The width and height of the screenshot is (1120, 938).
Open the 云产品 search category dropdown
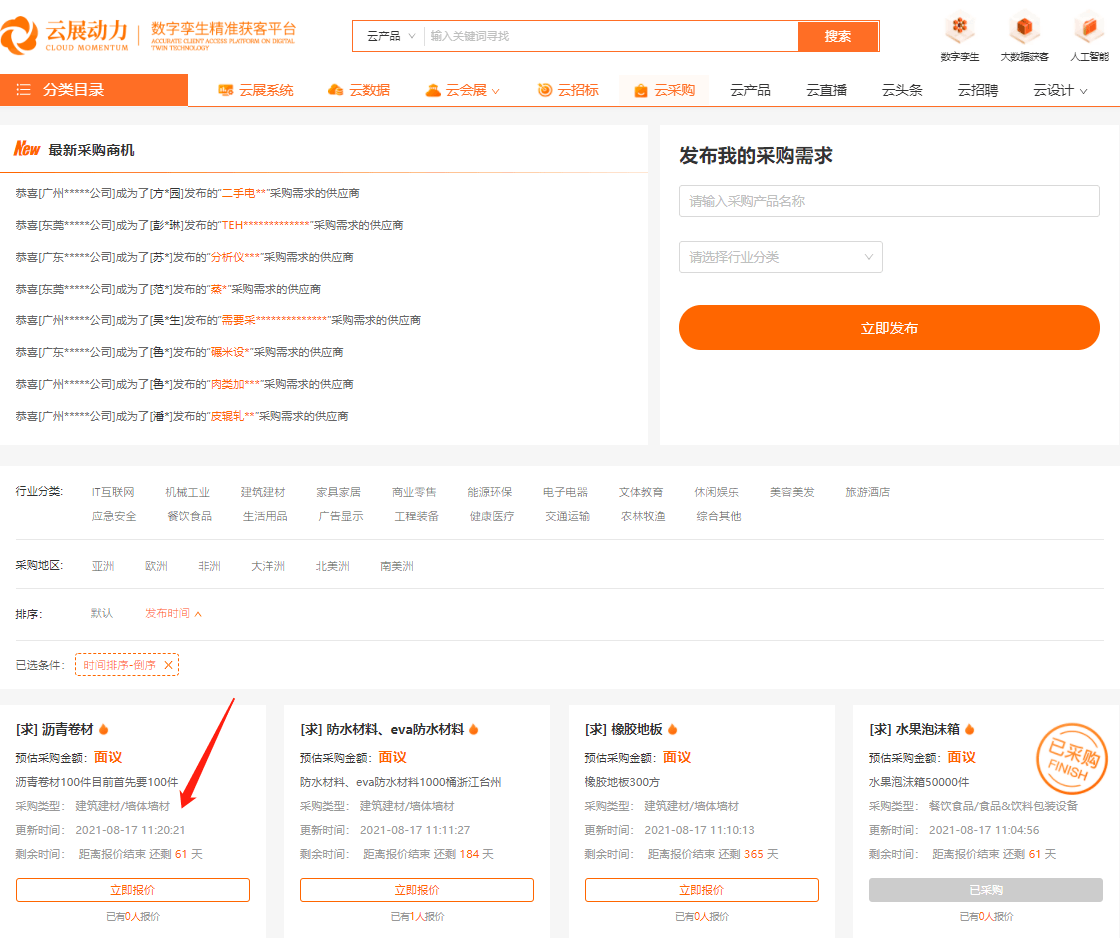click(x=390, y=36)
